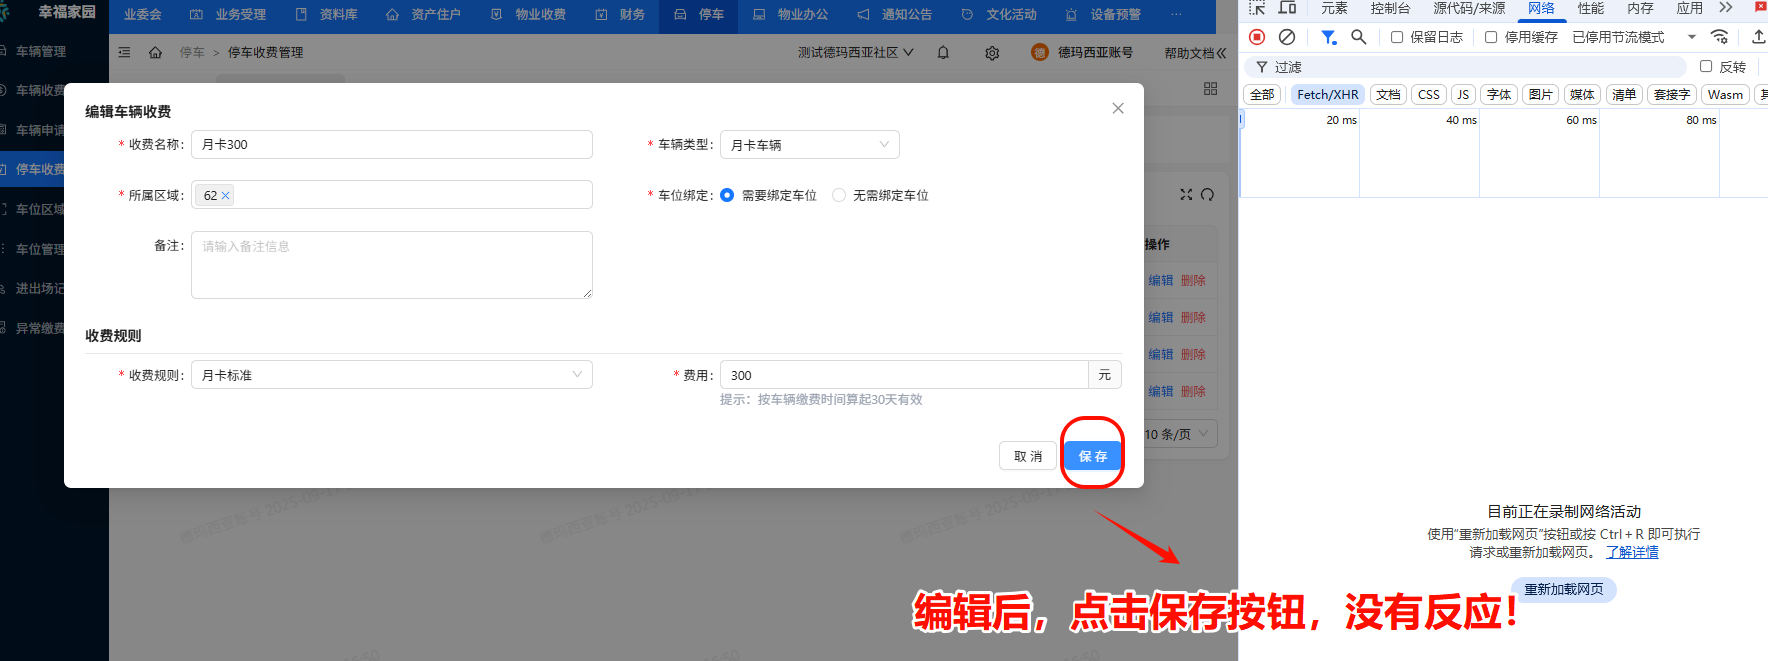Select 无需绑定车位 radio option

[839, 195]
